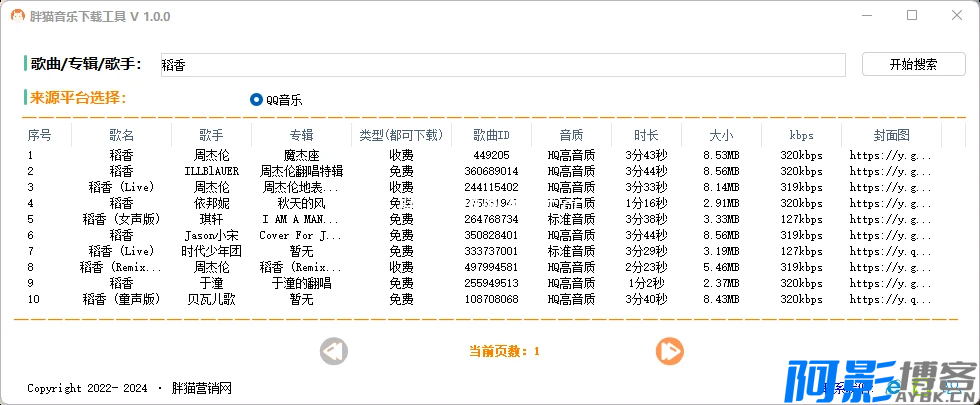Screen dimensions: 980x405
Task: Click duration 2分23秒
Action: coord(646,268)
